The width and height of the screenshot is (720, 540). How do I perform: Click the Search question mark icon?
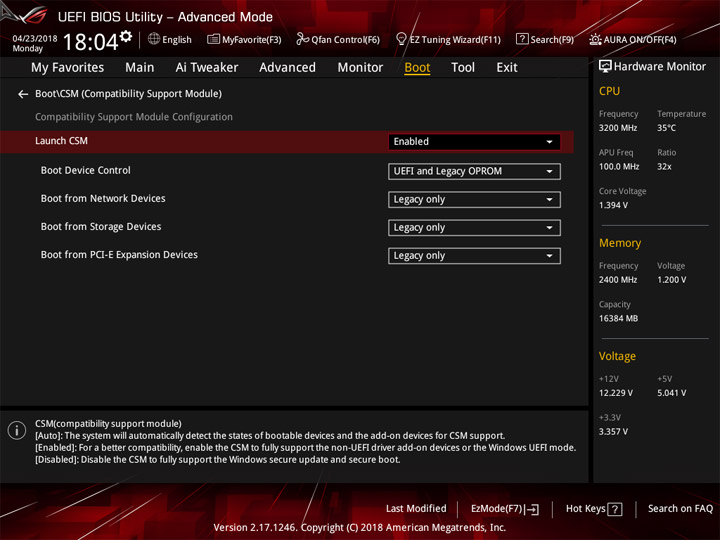tap(522, 39)
